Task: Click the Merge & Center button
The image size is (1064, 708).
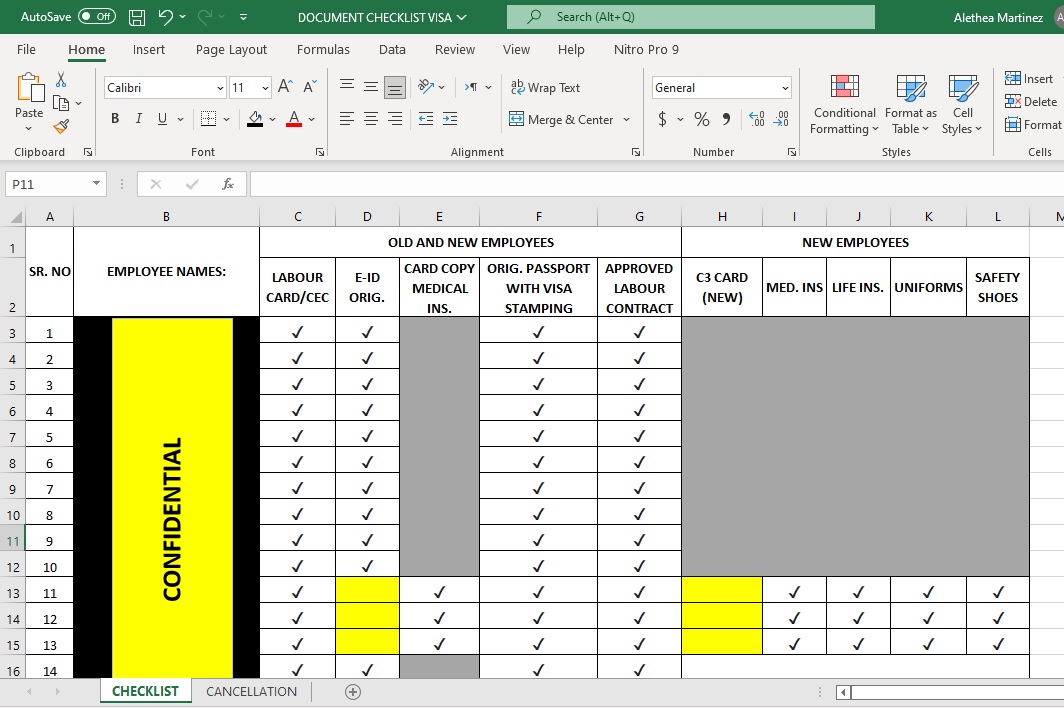Action: point(561,119)
